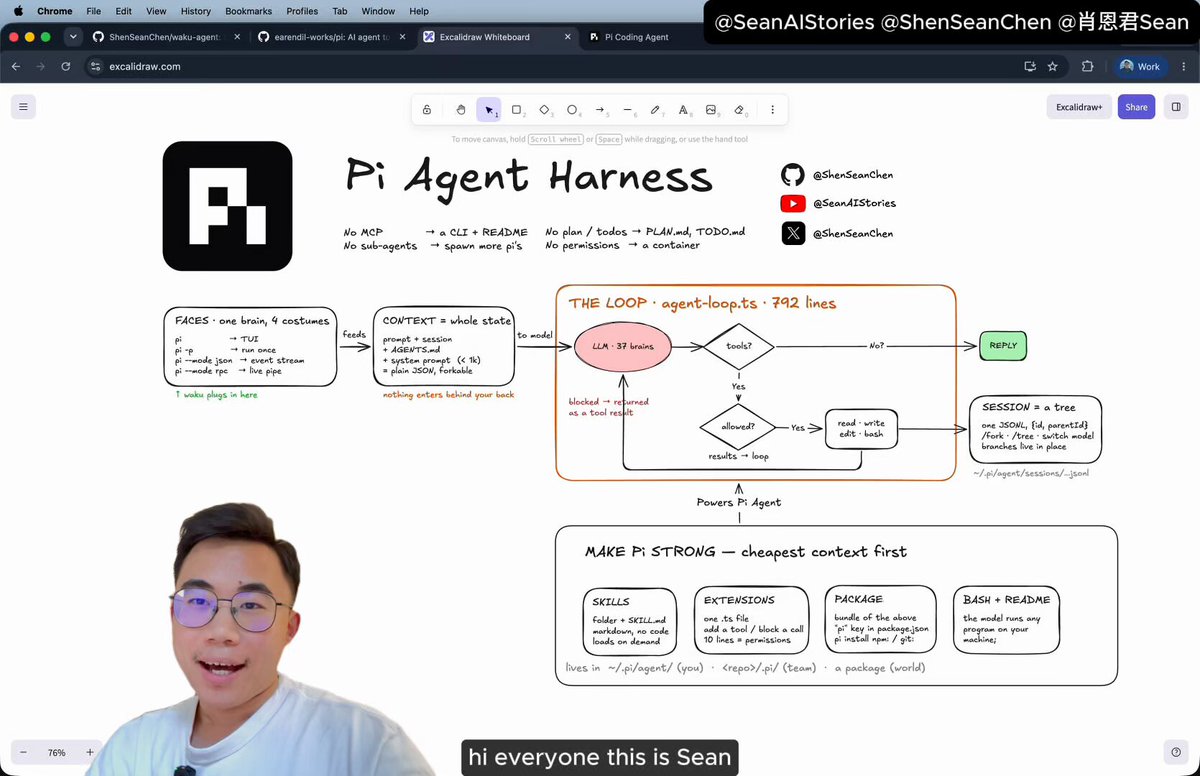Click the 'EXTENSIONS' box heading
The width and height of the screenshot is (1200, 776).
coord(739,600)
